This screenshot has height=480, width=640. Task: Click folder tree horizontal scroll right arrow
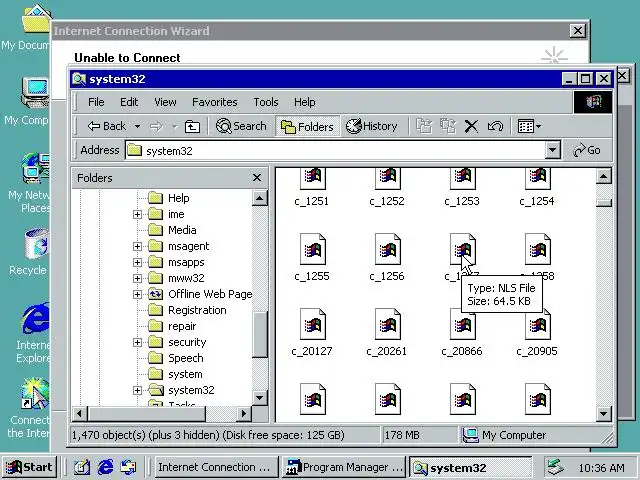pos(244,414)
